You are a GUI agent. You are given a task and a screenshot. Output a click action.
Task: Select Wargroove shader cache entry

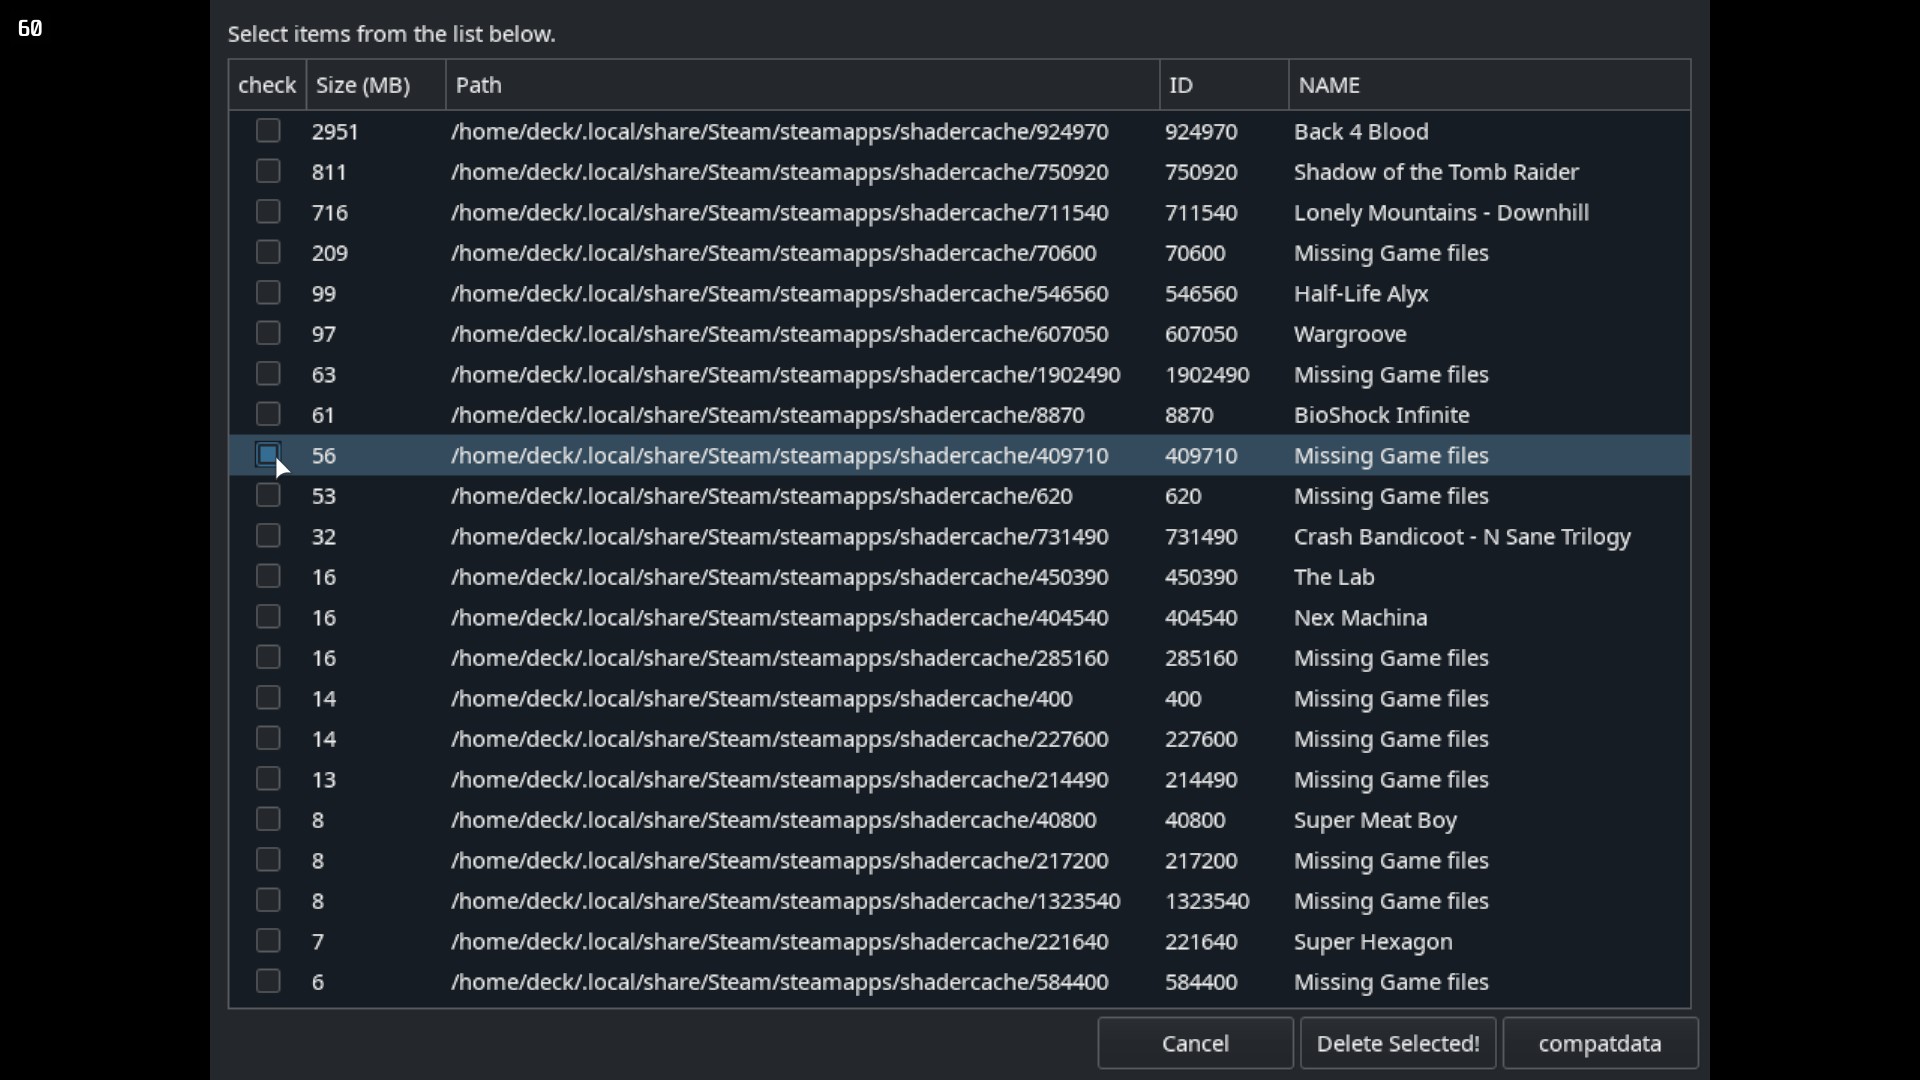pyautogui.click(x=265, y=334)
